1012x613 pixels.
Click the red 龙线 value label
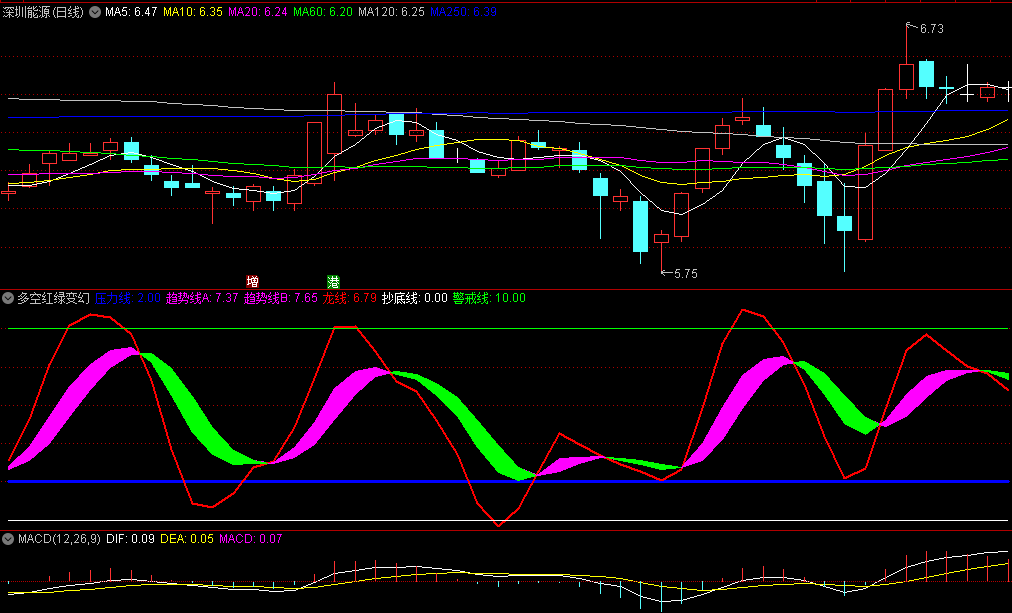(349, 298)
